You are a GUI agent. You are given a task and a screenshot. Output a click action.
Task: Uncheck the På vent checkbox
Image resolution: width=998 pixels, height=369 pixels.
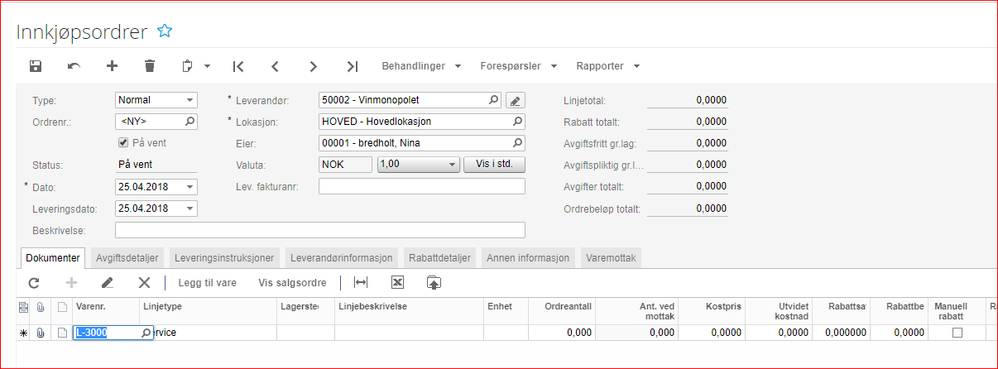click(x=123, y=143)
